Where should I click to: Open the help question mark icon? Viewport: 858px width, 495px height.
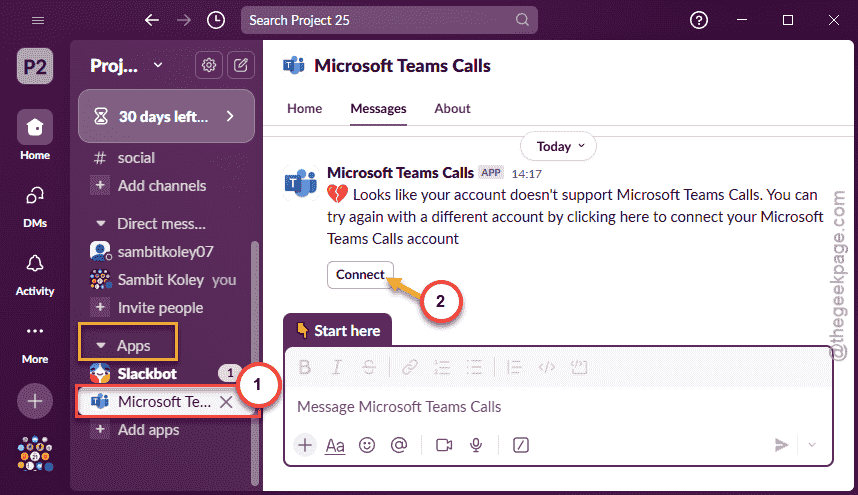(x=699, y=20)
